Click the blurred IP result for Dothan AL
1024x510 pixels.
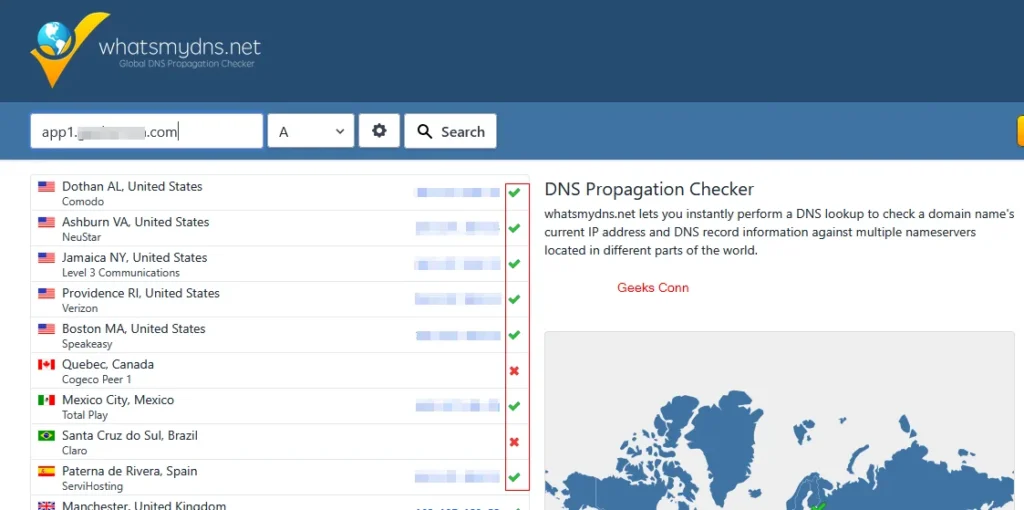457,193
